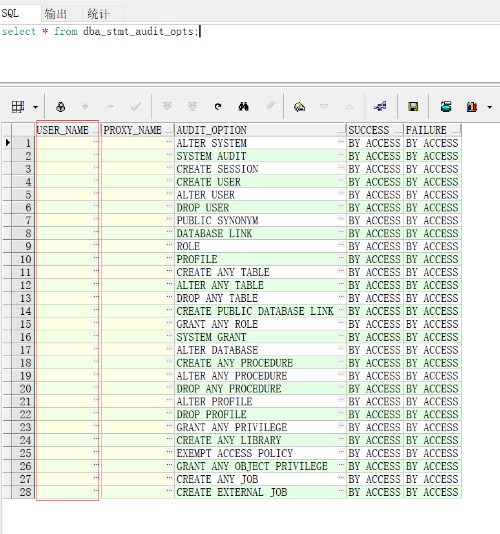Viewport: 500px width, 534px height.
Task: Open ellipsis editor in row 1 USER_NAME cell
Action: click(x=96, y=141)
